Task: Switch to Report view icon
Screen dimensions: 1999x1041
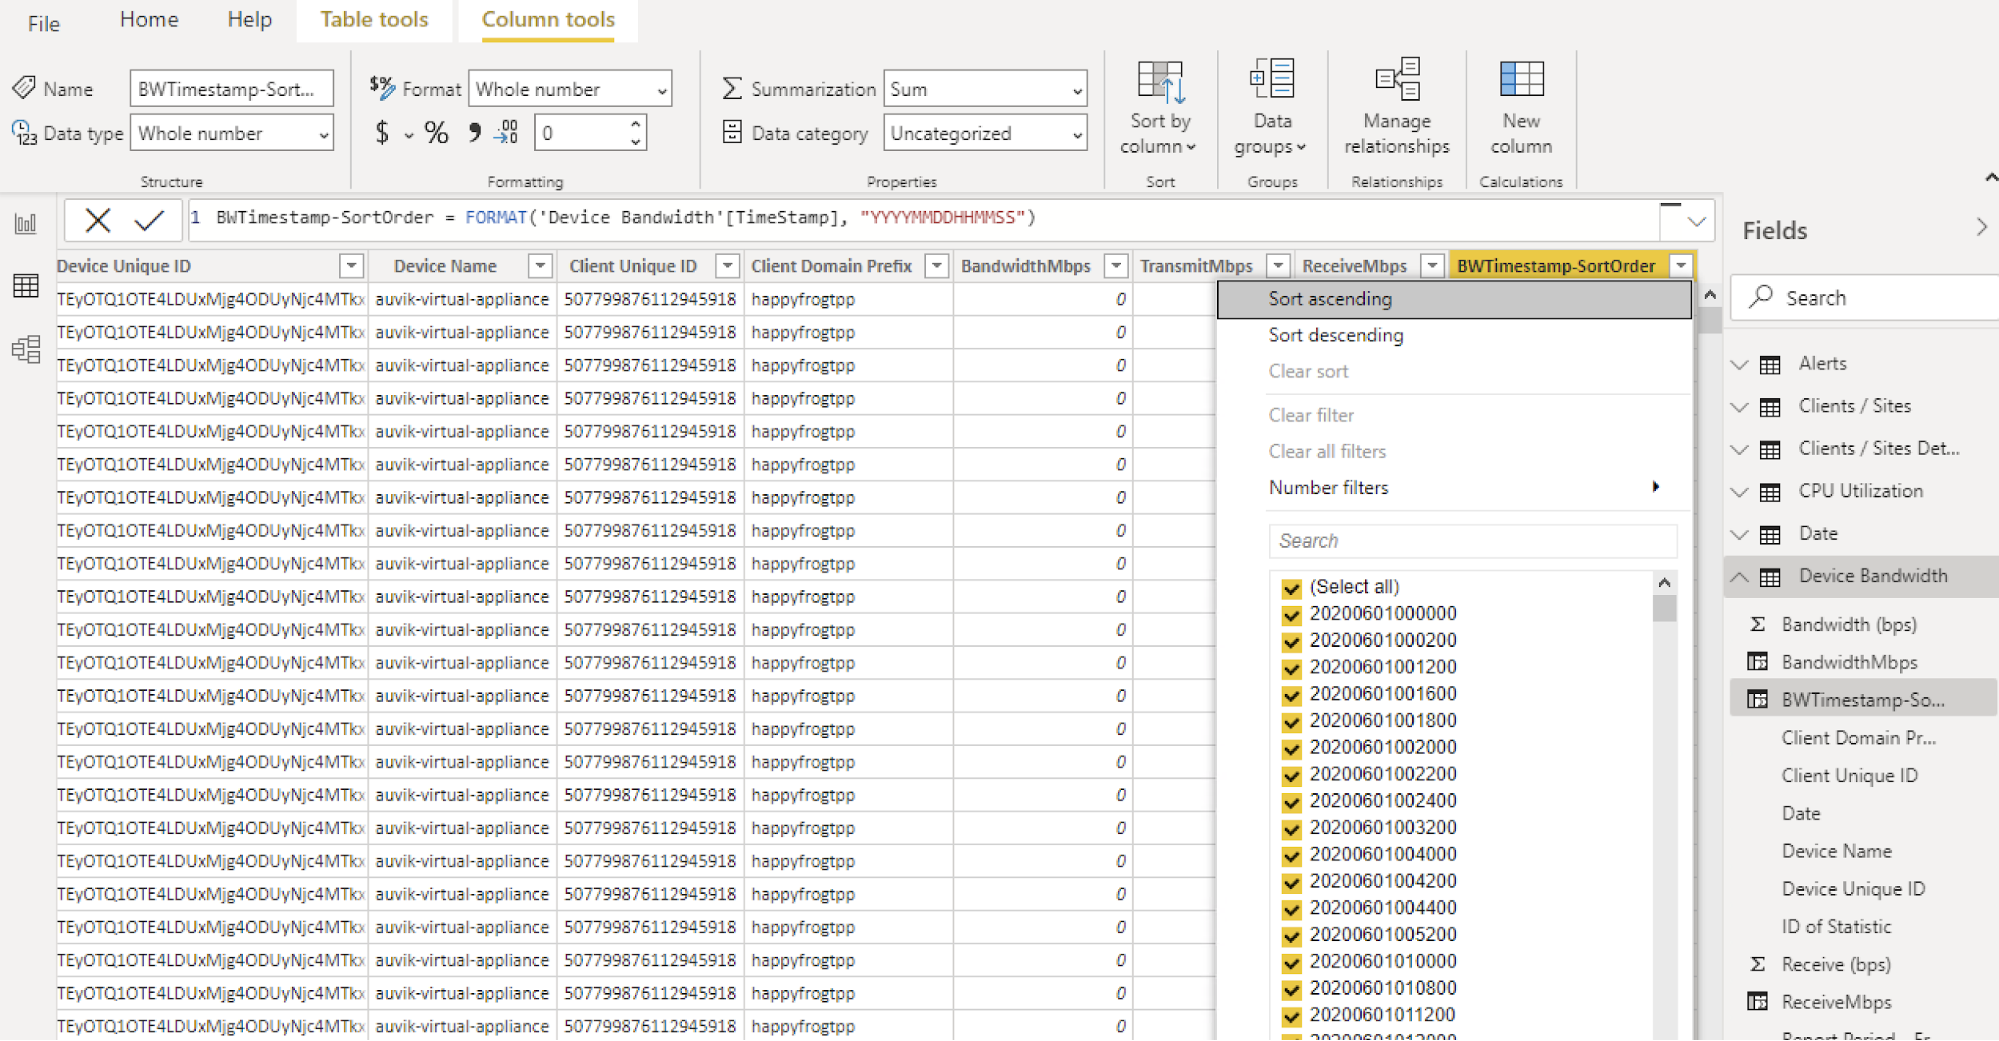Action: (26, 223)
